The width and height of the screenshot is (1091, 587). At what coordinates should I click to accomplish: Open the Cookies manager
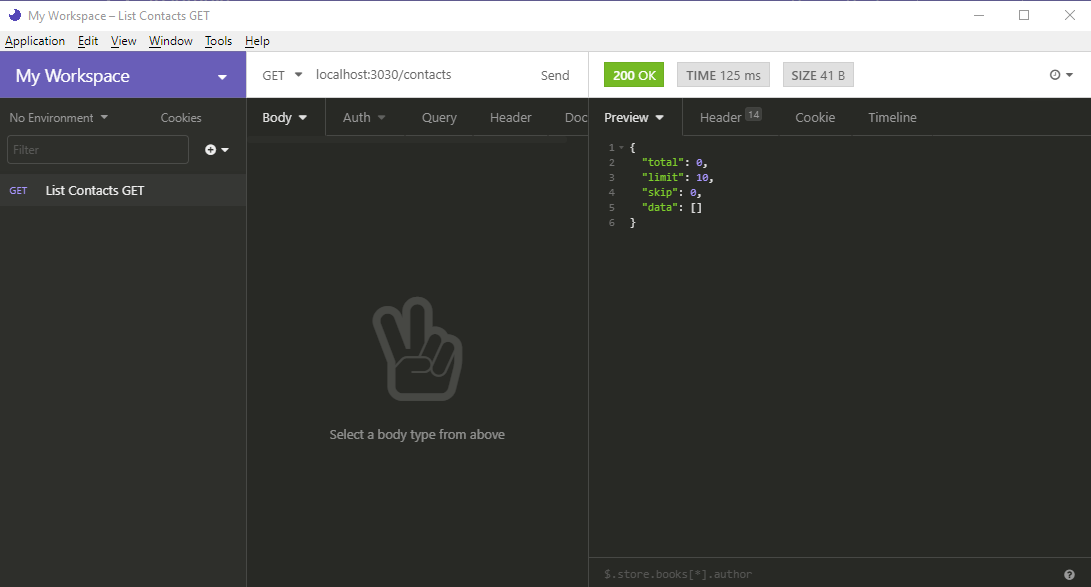180,117
